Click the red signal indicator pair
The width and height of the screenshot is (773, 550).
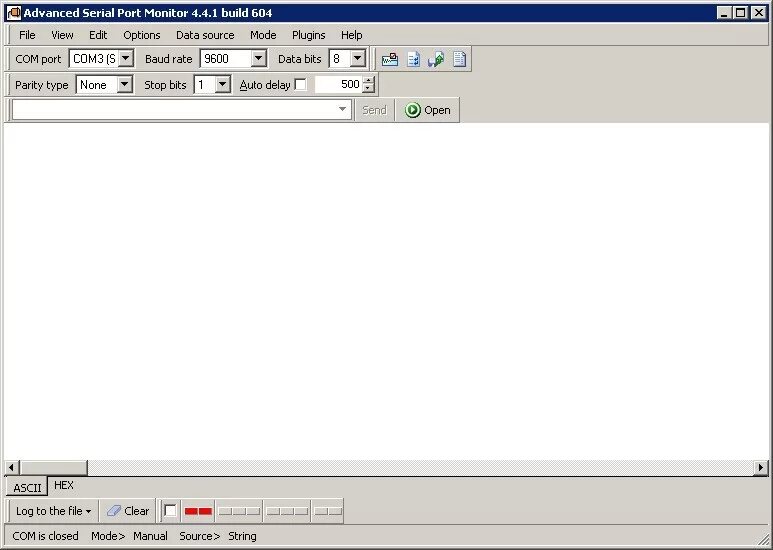pyautogui.click(x=198, y=511)
